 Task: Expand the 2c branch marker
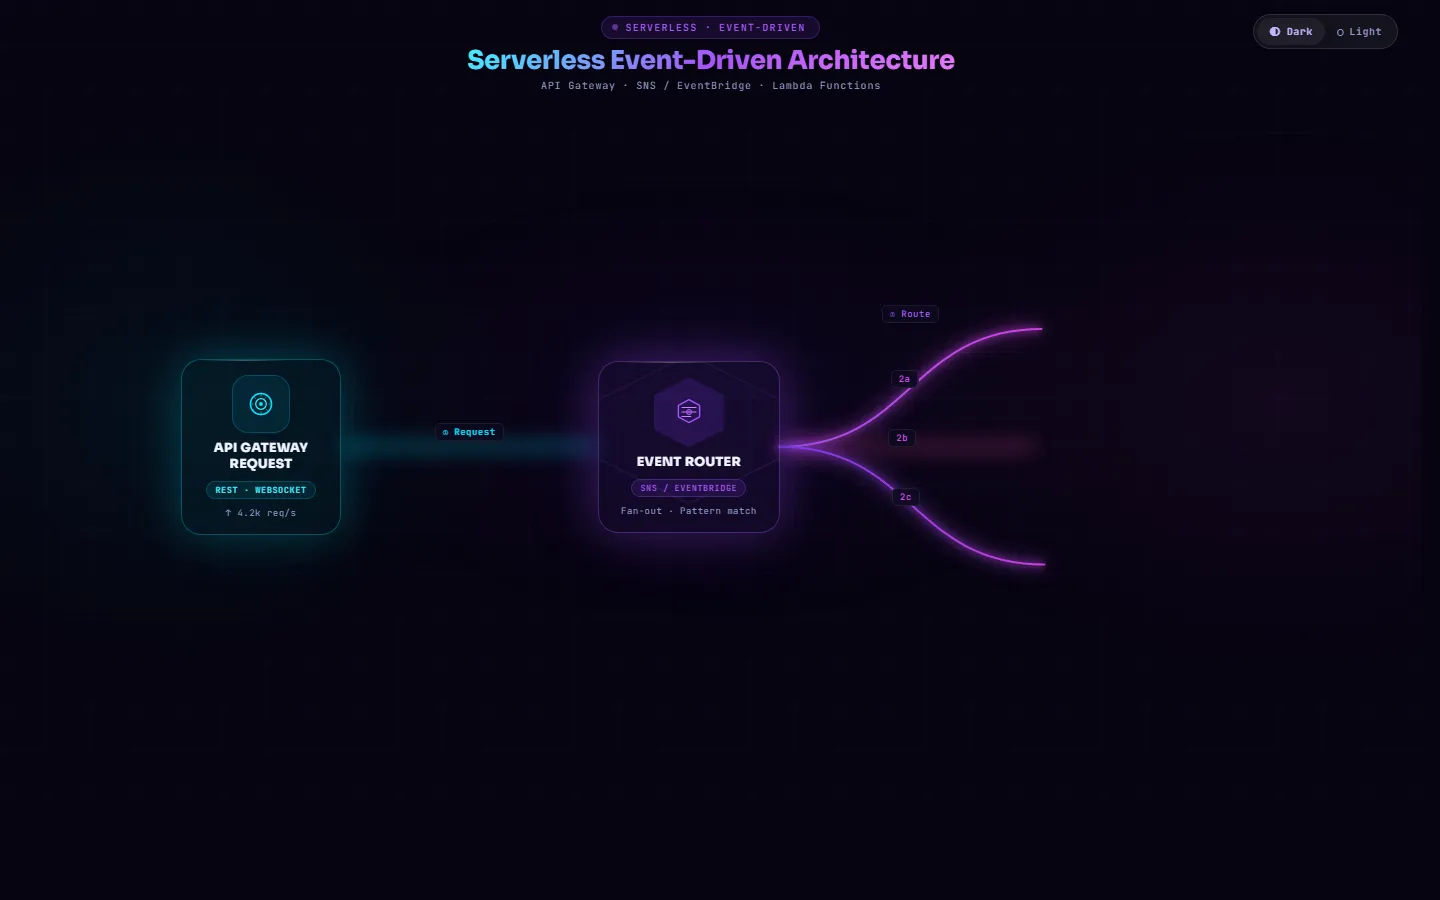tap(904, 496)
